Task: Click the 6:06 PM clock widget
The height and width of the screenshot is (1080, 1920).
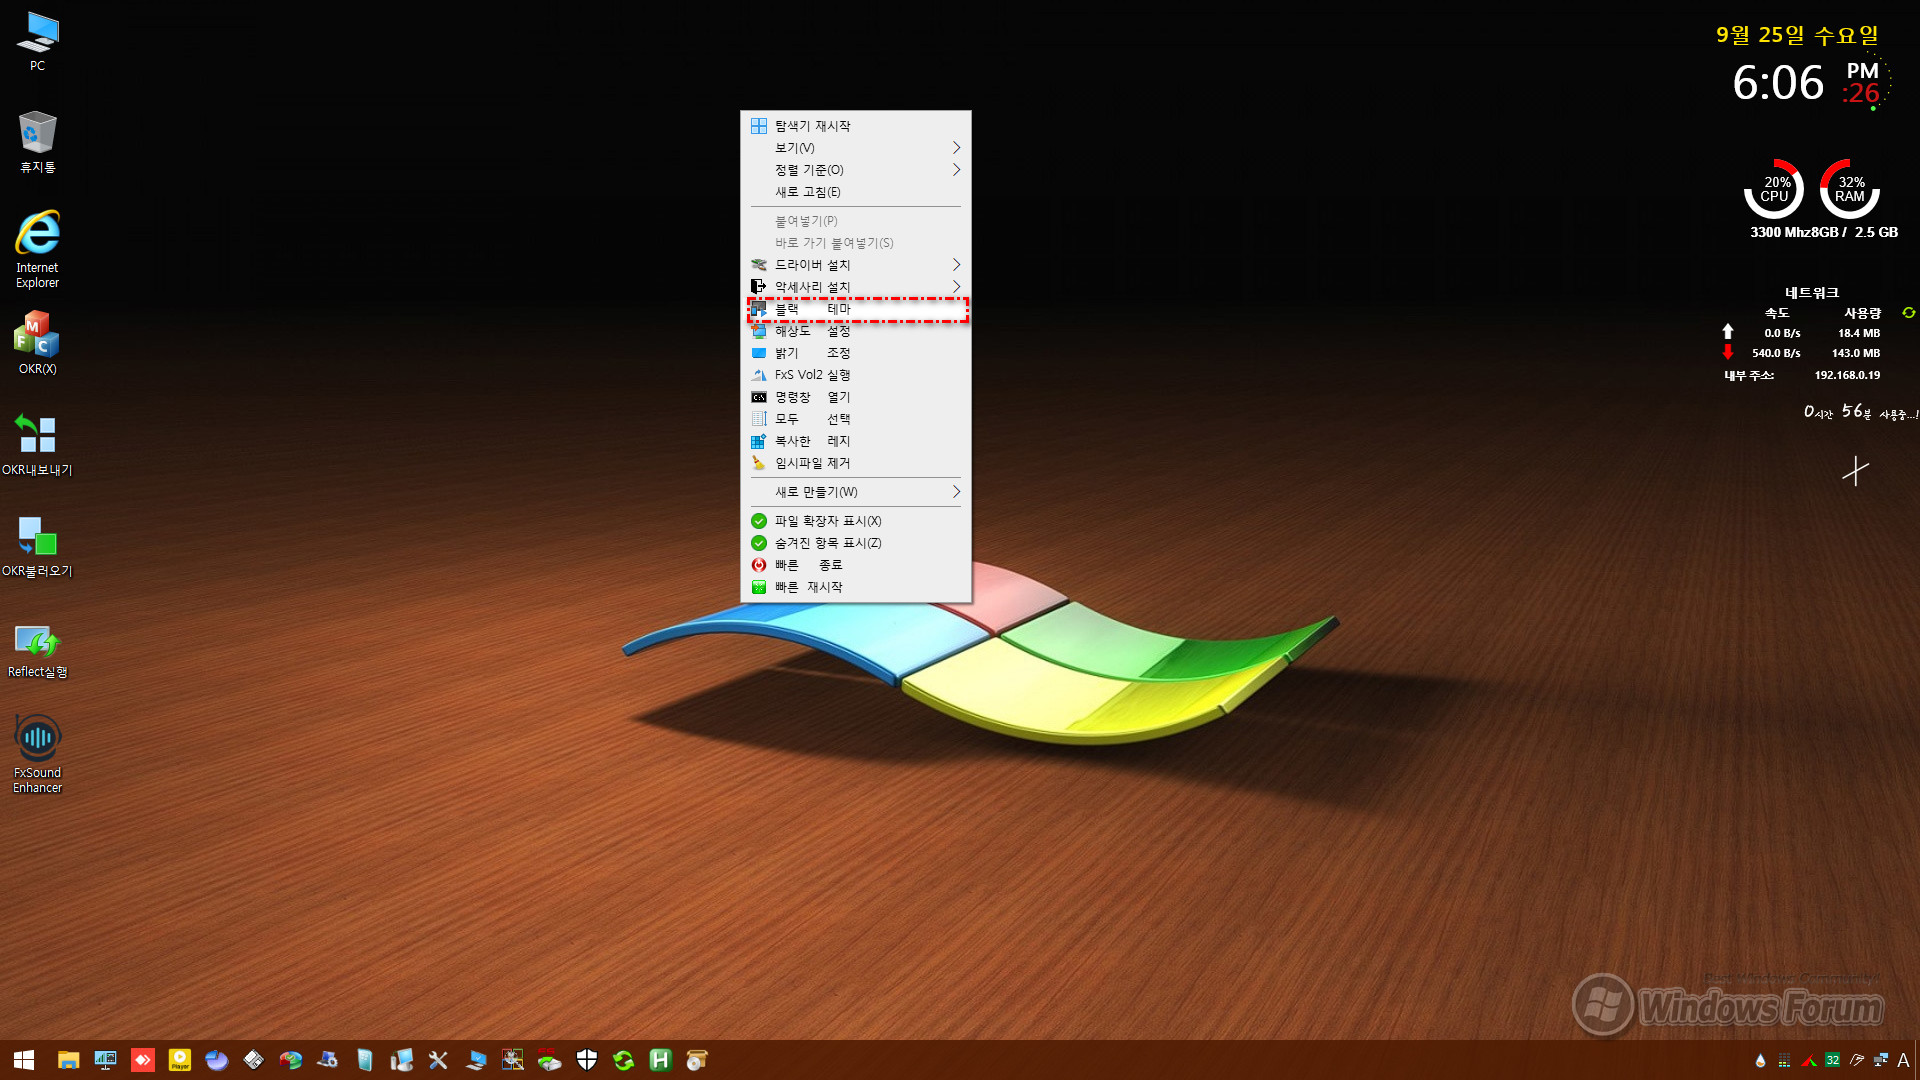Action: [x=1806, y=82]
